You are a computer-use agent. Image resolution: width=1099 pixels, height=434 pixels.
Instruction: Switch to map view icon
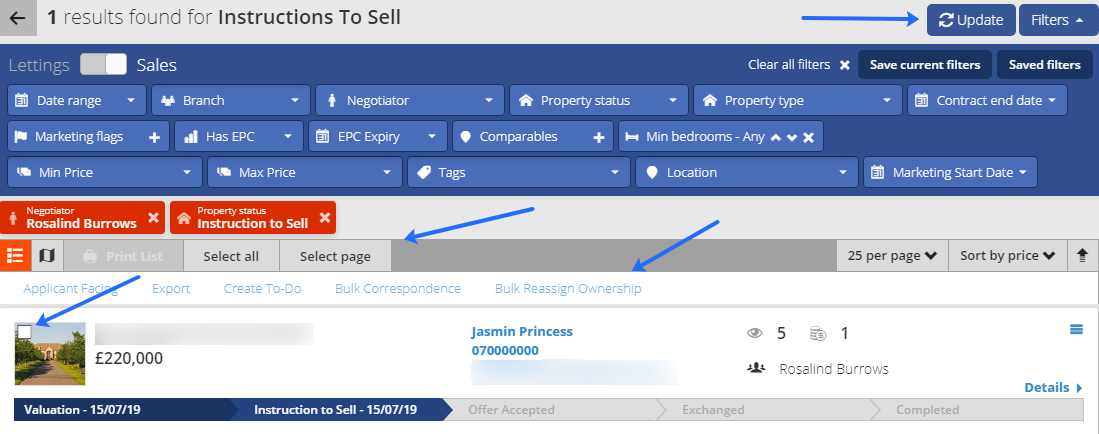click(47, 256)
